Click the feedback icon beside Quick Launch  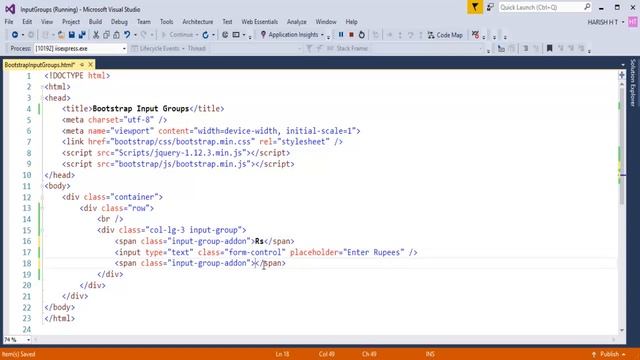pyautogui.click(x=490, y=7)
